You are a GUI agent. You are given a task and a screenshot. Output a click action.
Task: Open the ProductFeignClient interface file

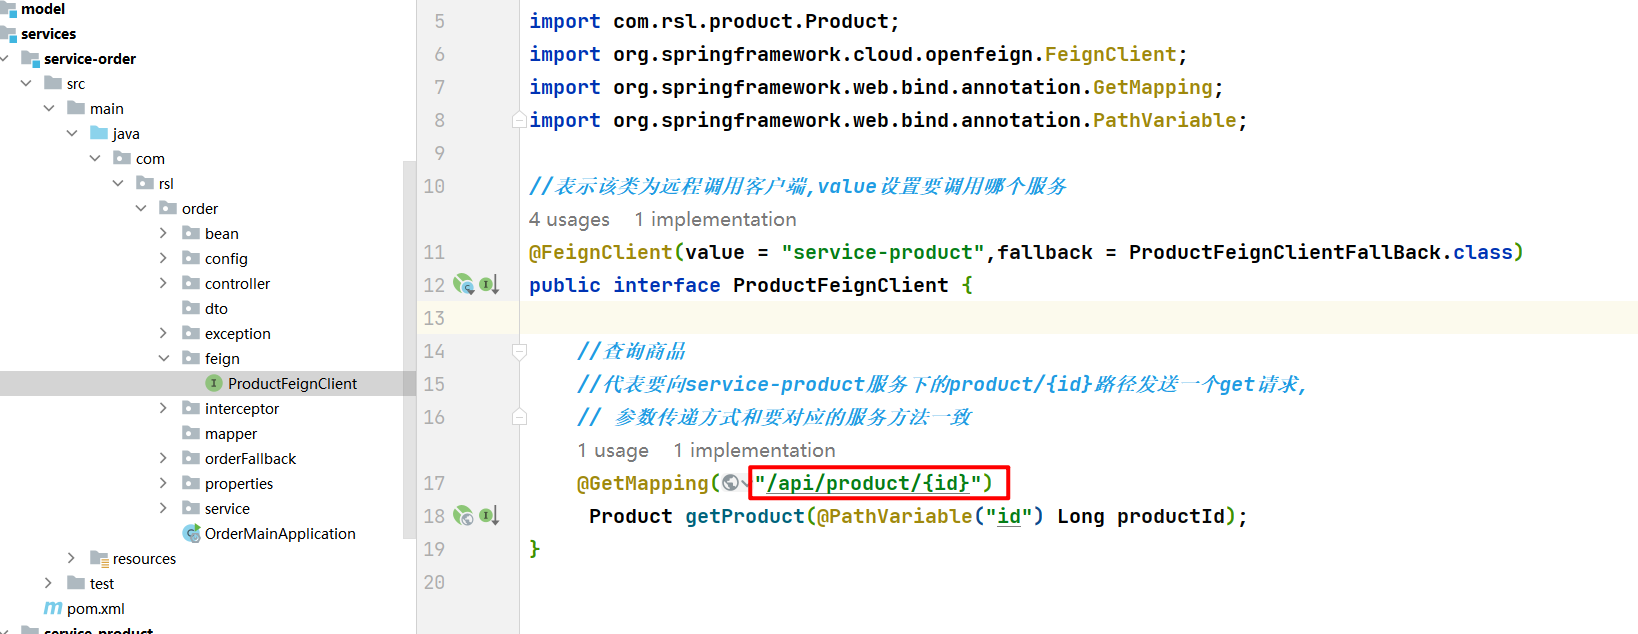(292, 384)
